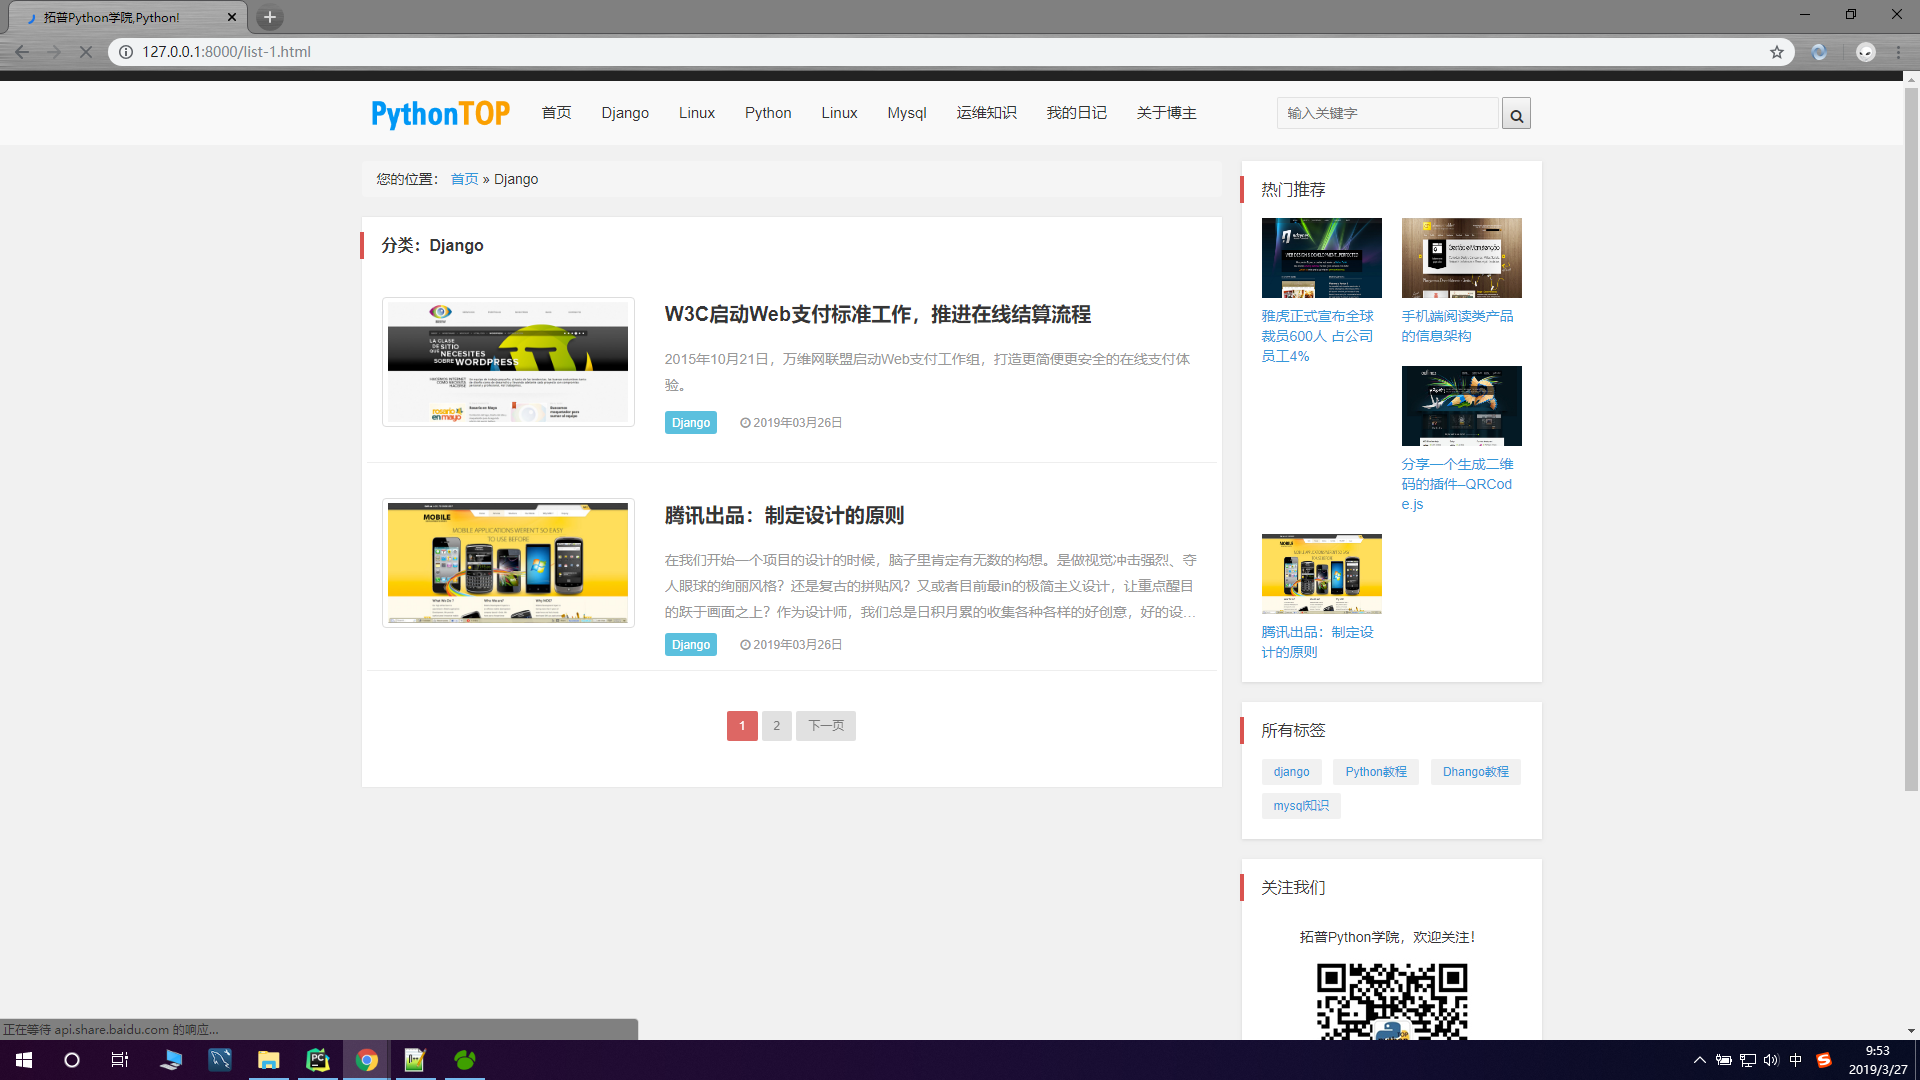Open Cortana search circle in taskbar
The width and height of the screenshot is (1920, 1080).
pyautogui.click(x=72, y=1060)
